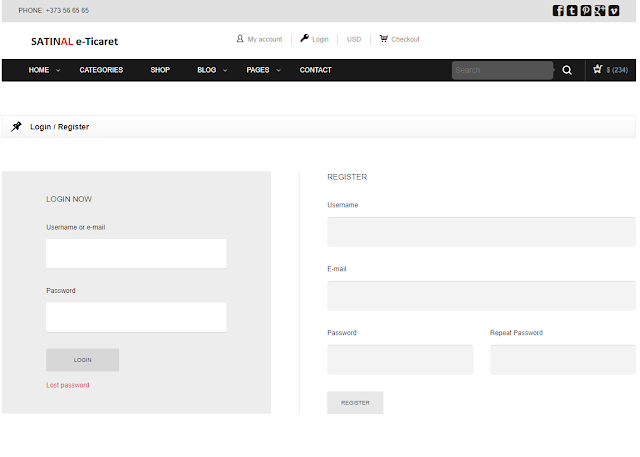Click the search magnifier icon

click(x=567, y=70)
